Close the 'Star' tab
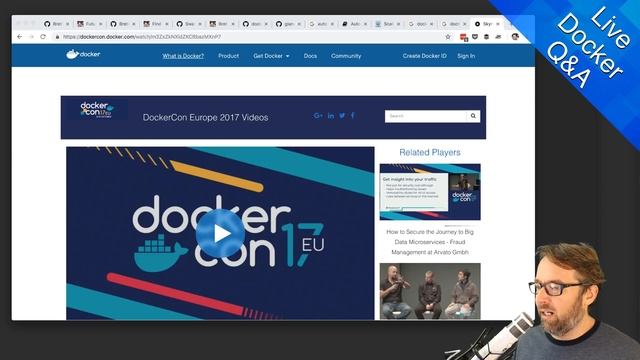The image size is (640, 360). 398,24
